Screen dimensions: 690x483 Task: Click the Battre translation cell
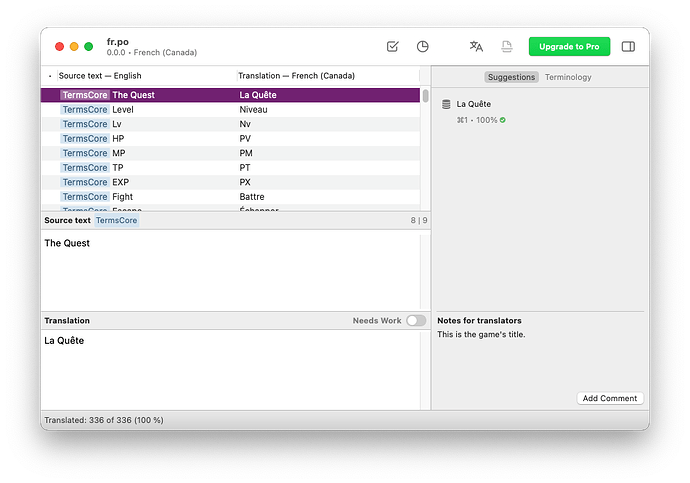point(252,197)
